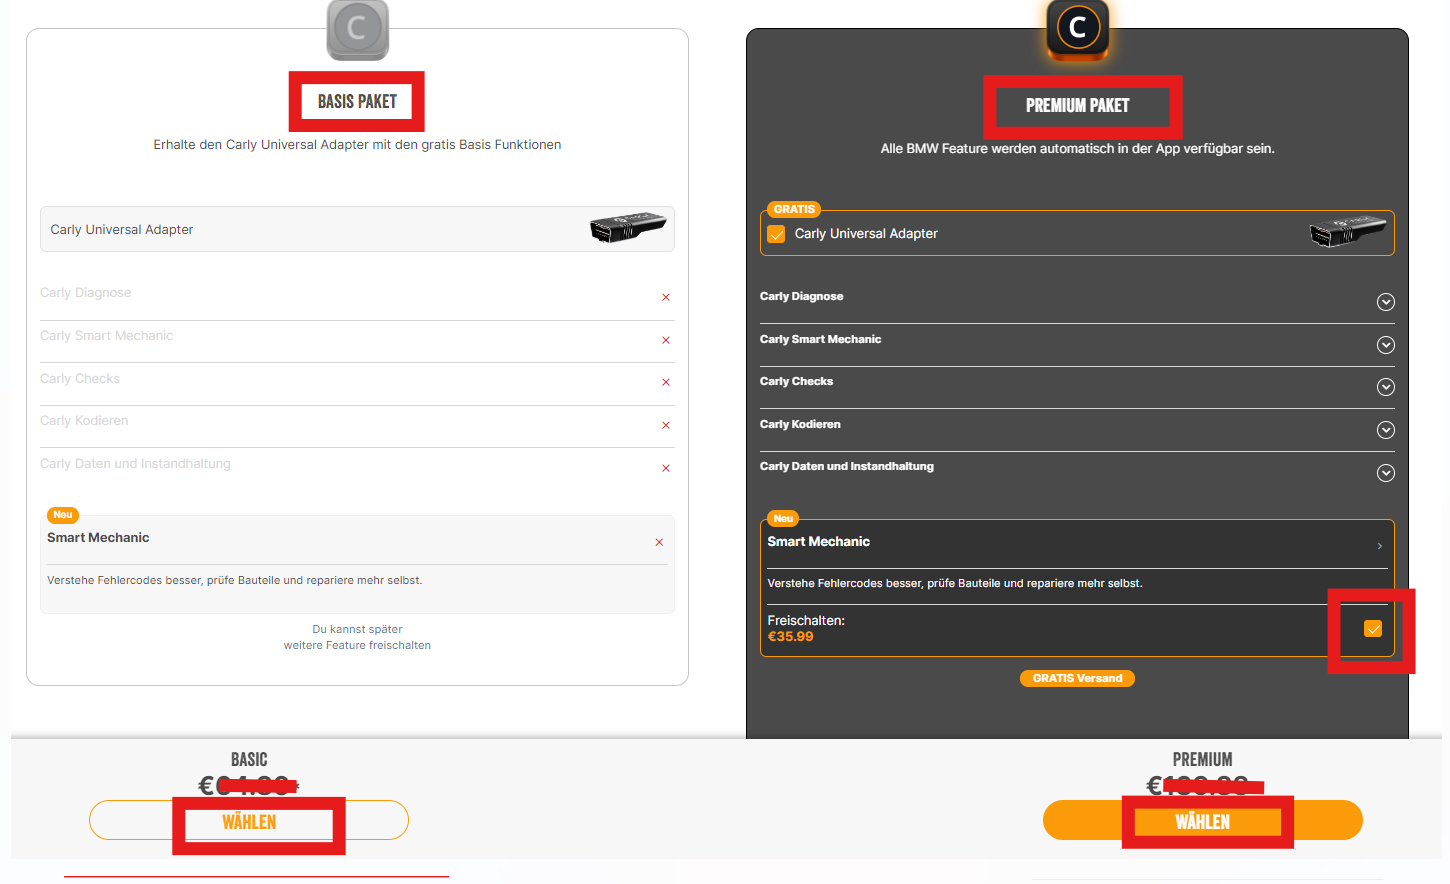Select Carly Universal Adapter row in Basis Paket
Image resolution: width=1450 pixels, height=884 pixels.
point(357,229)
